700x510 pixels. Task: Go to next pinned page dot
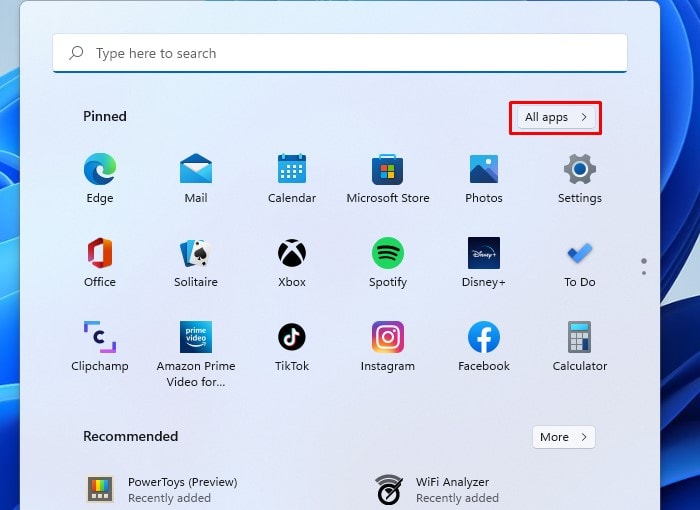644,272
